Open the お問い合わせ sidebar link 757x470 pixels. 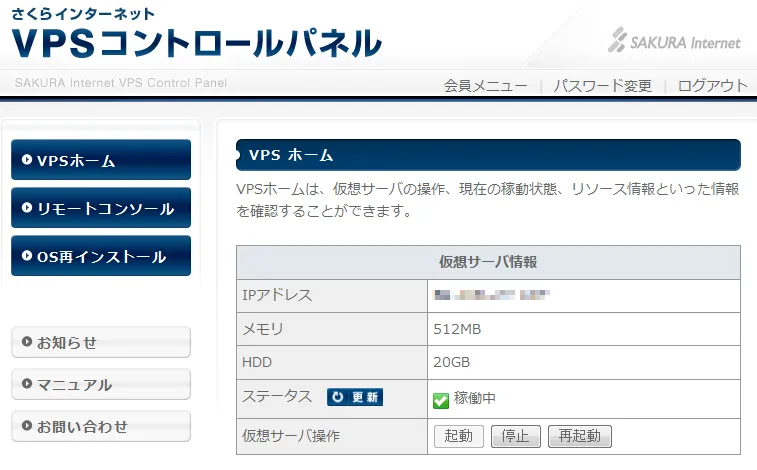pos(101,426)
